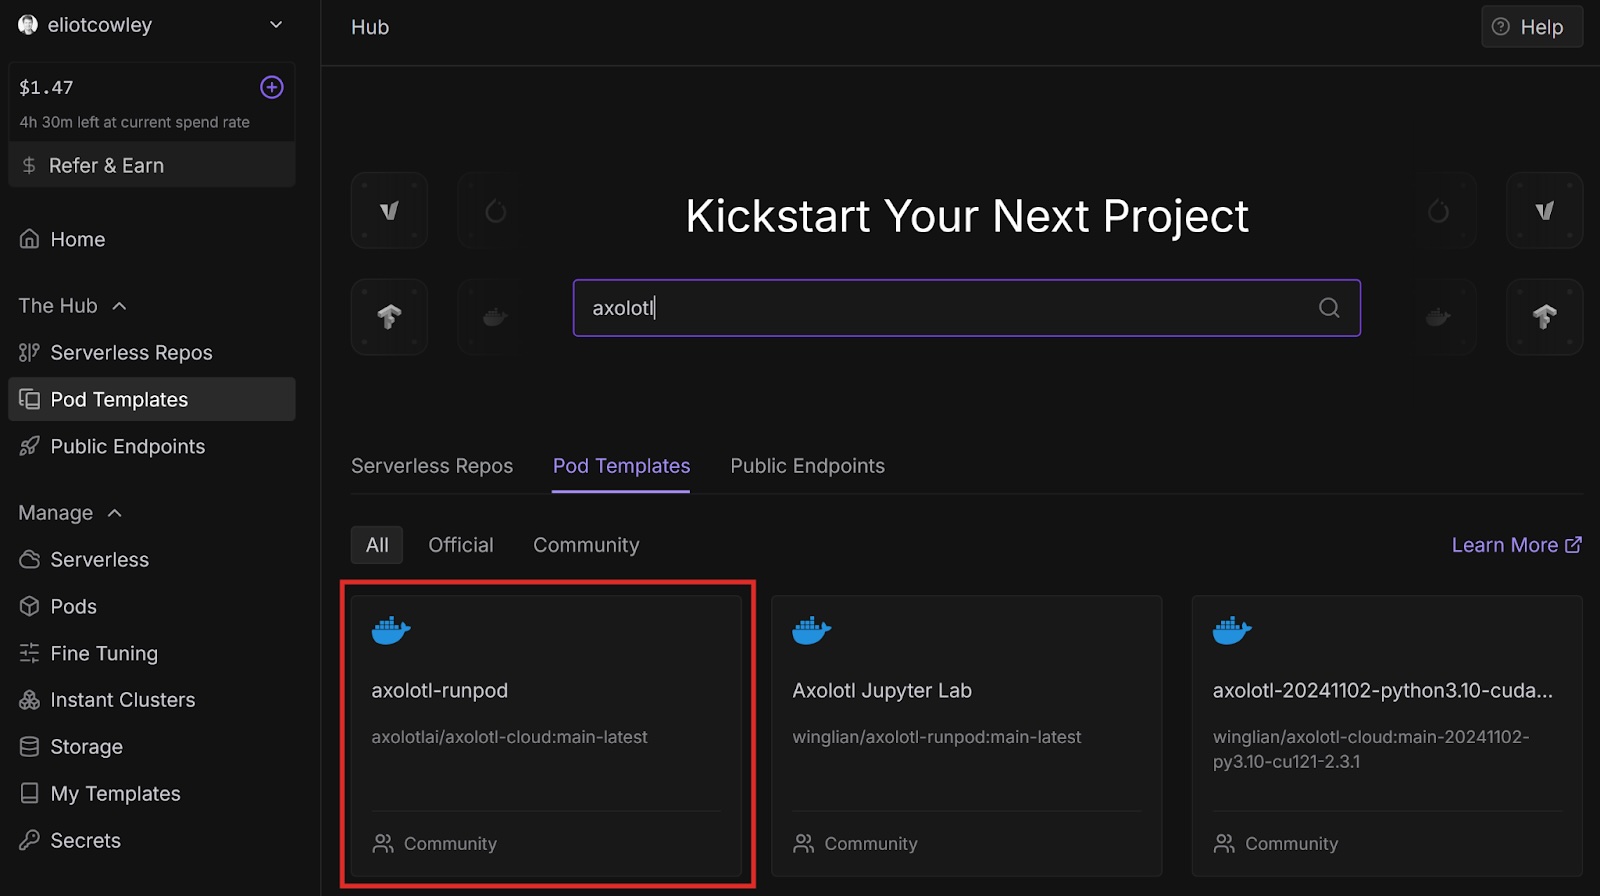This screenshot has width=1600, height=896.
Task: Filter templates by Community
Action: pyautogui.click(x=586, y=545)
